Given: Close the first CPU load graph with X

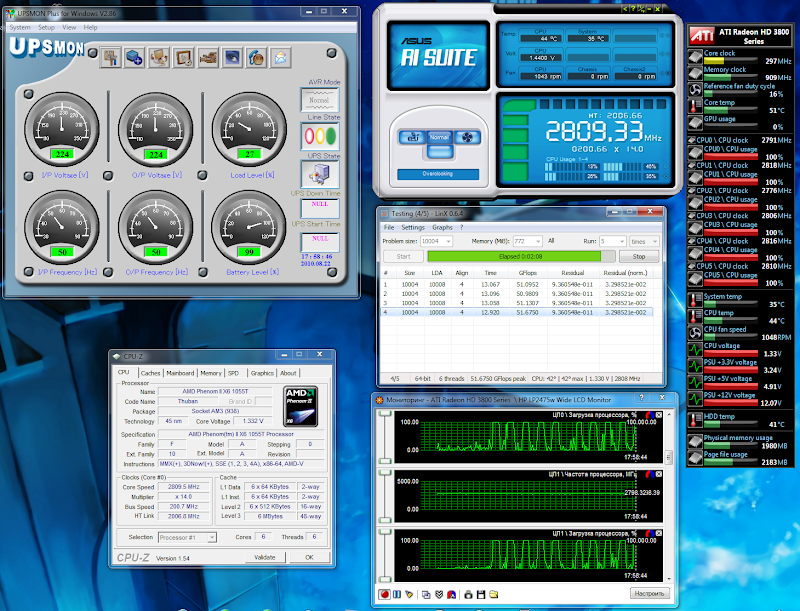Looking at the screenshot, I should pos(659,415).
